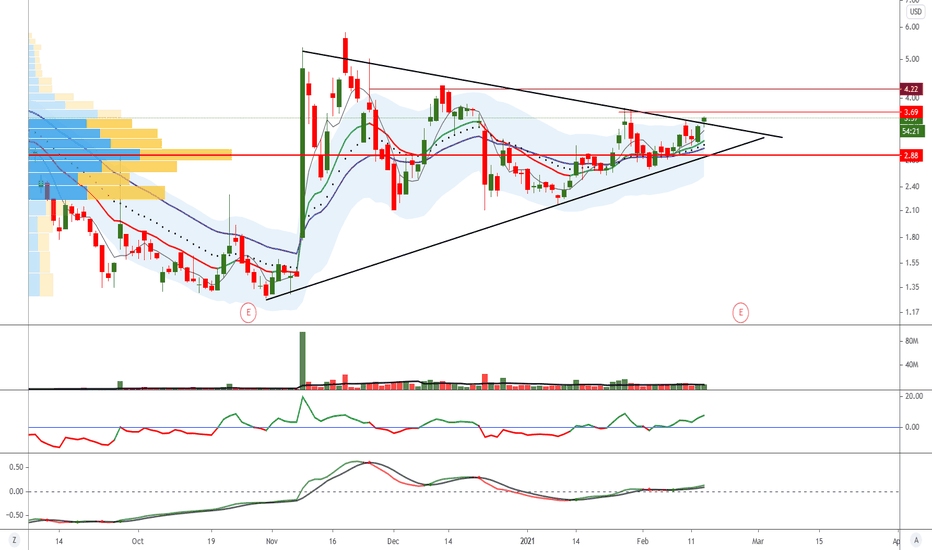Viewport: 932px width, 550px height.
Task: Click the 6.00 price axis label
Action: (912, 27)
